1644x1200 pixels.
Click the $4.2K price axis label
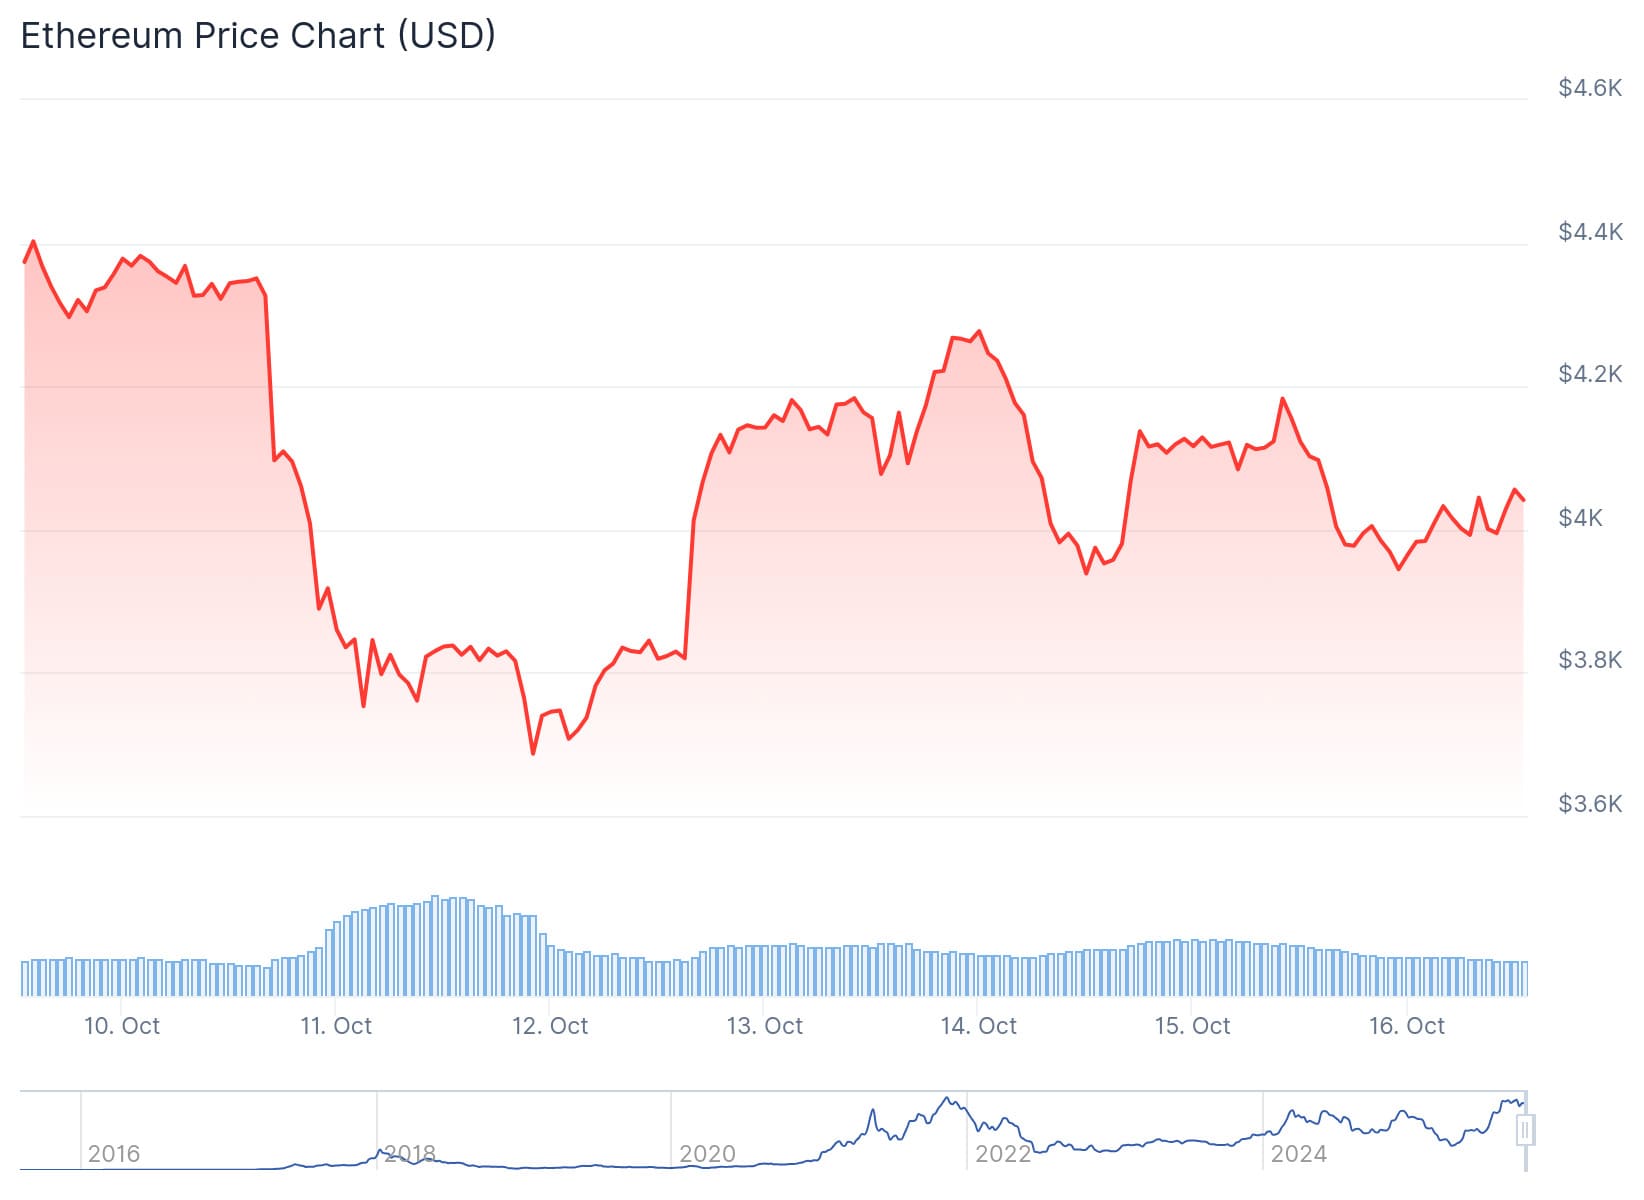[1590, 375]
